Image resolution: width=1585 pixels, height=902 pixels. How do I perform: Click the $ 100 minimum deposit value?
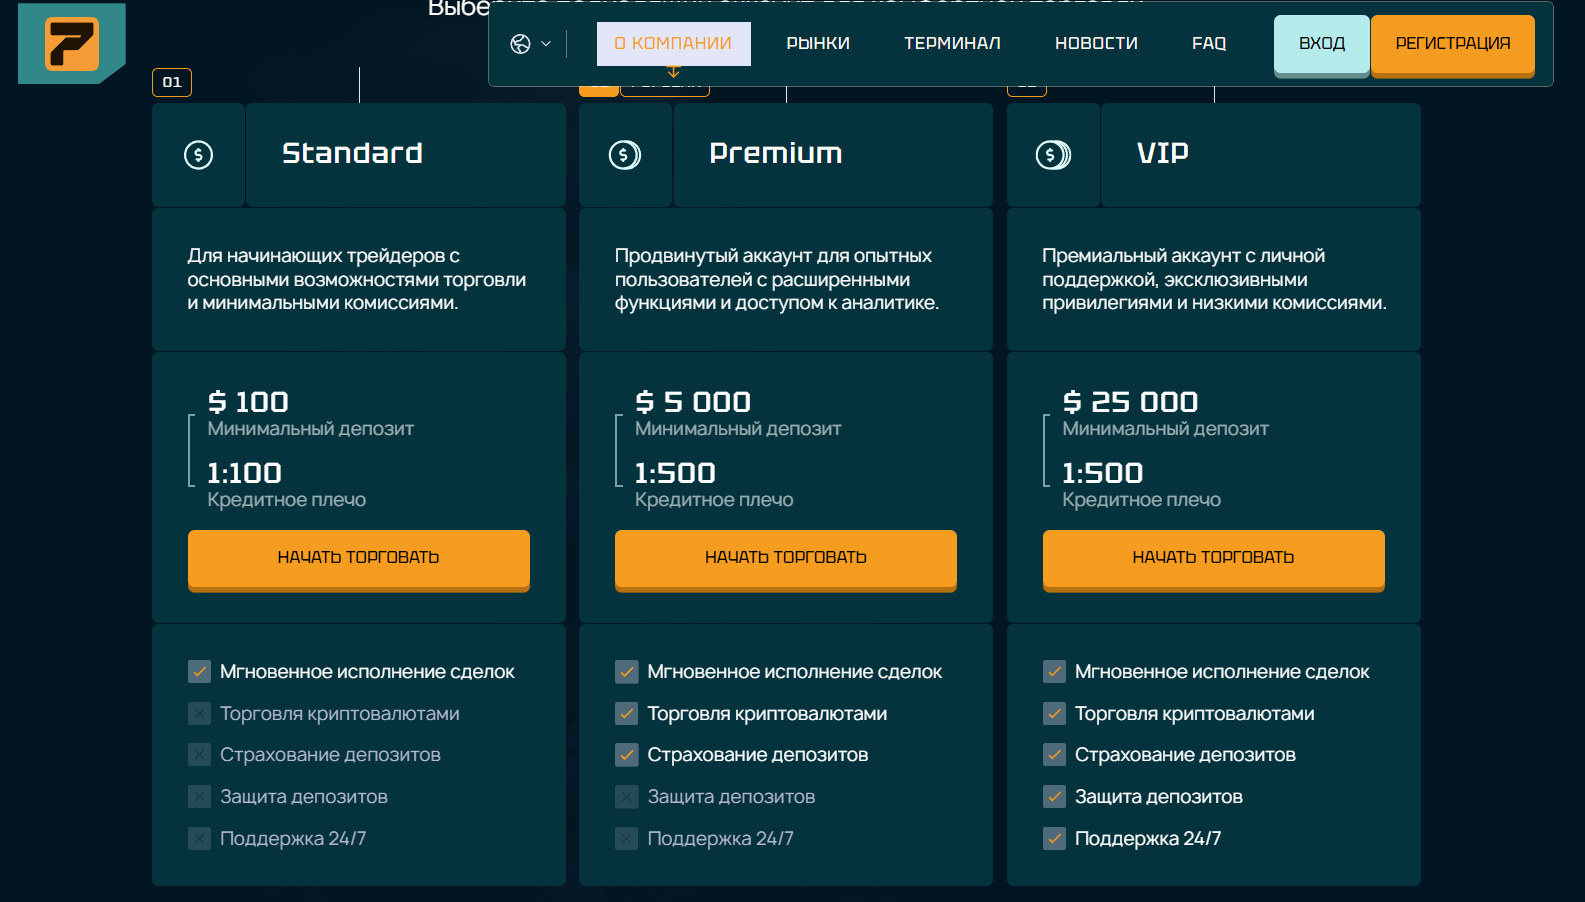pyautogui.click(x=248, y=402)
